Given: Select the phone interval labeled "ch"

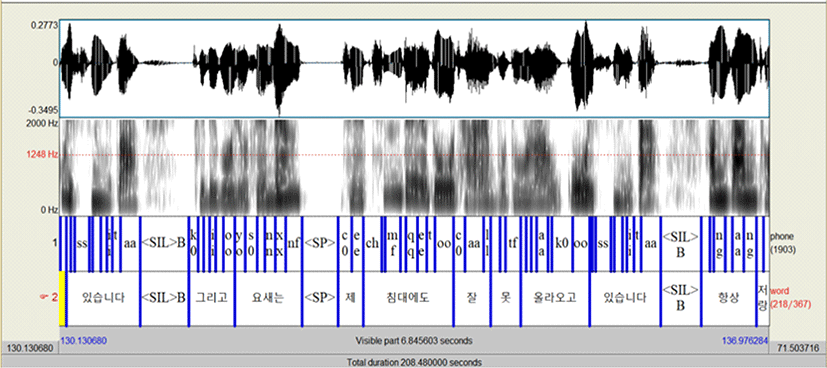Looking at the screenshot, I should point(372,244).
